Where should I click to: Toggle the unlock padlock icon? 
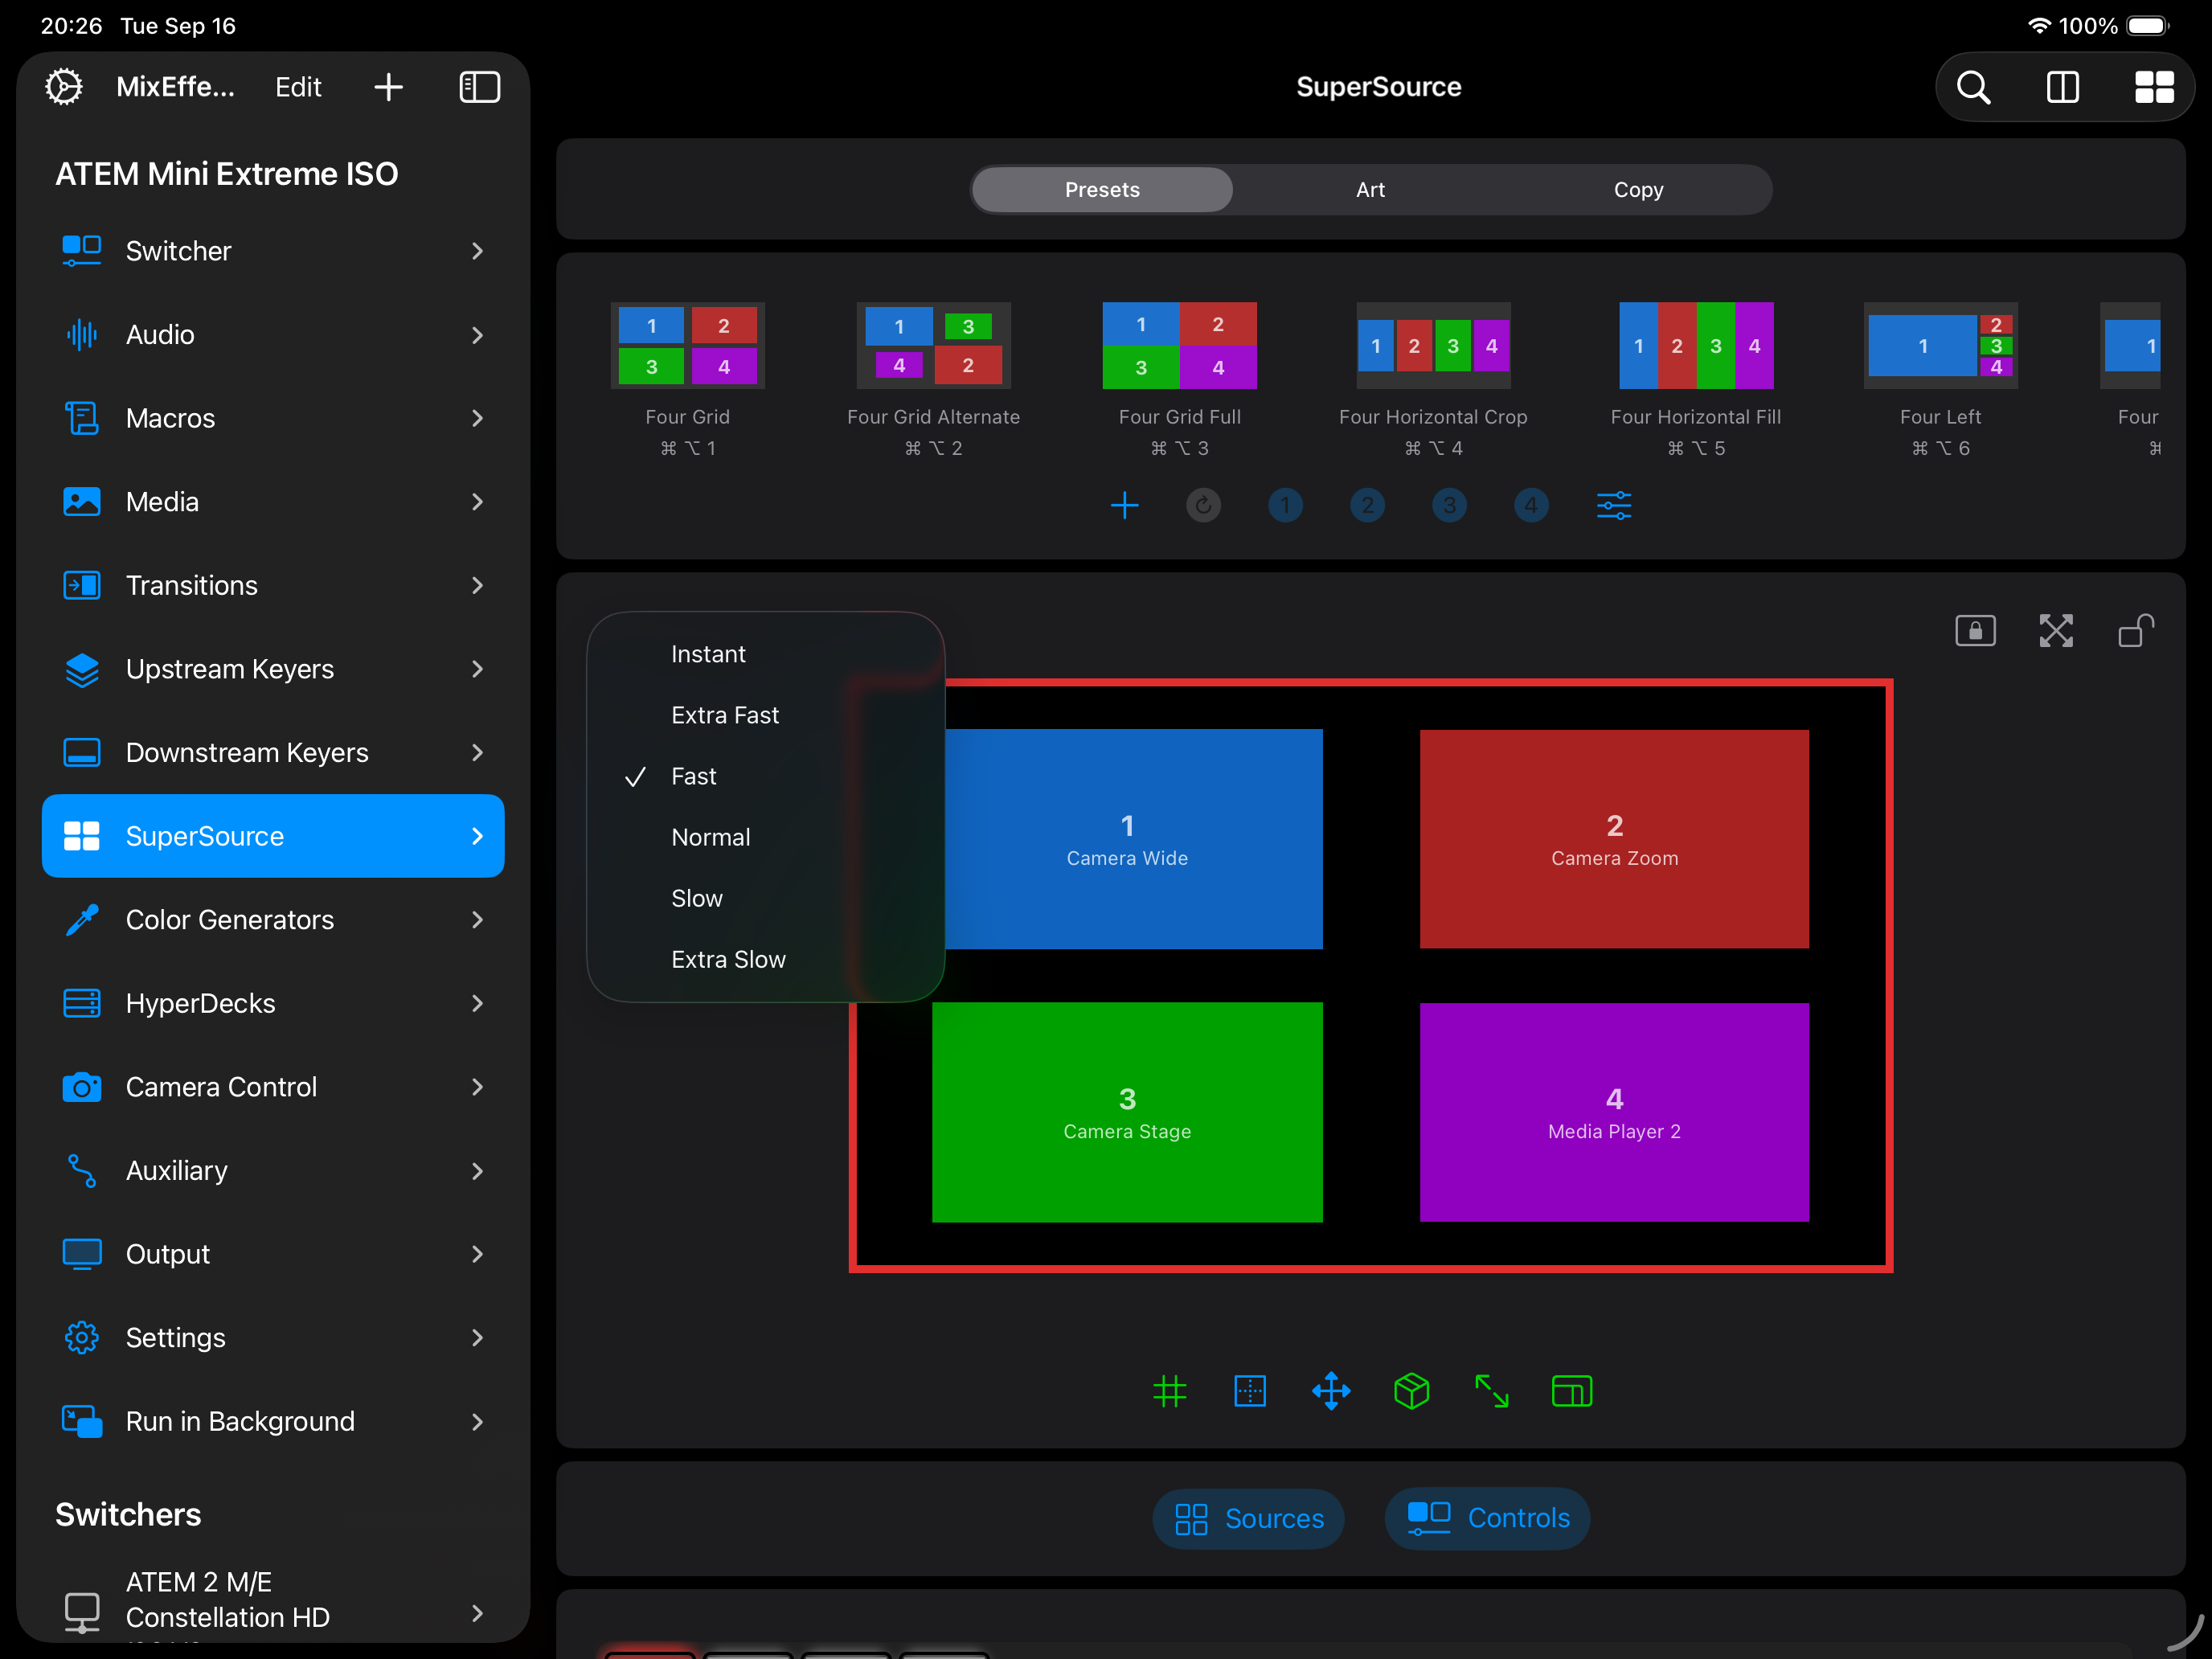[x=2136, y=631]
